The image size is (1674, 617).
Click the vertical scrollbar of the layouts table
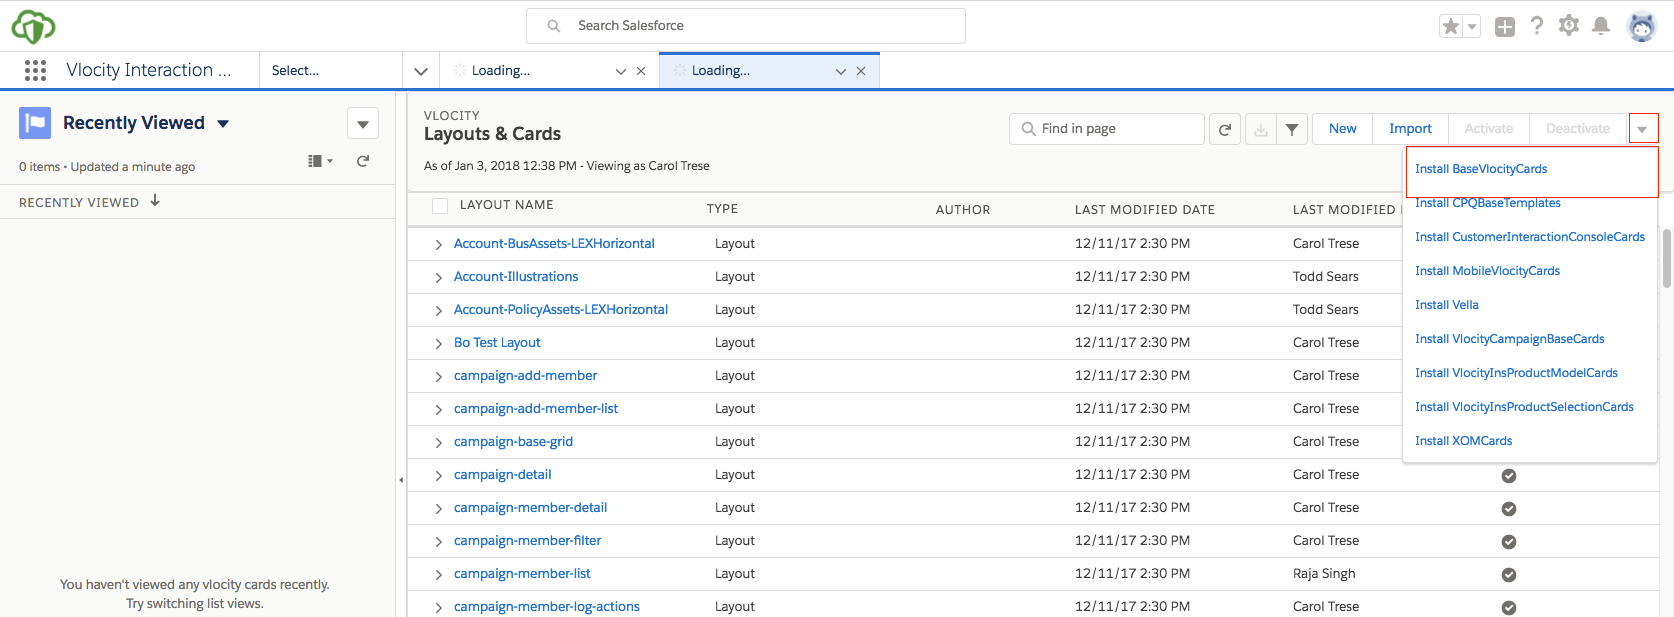(x=1667, y=258)
